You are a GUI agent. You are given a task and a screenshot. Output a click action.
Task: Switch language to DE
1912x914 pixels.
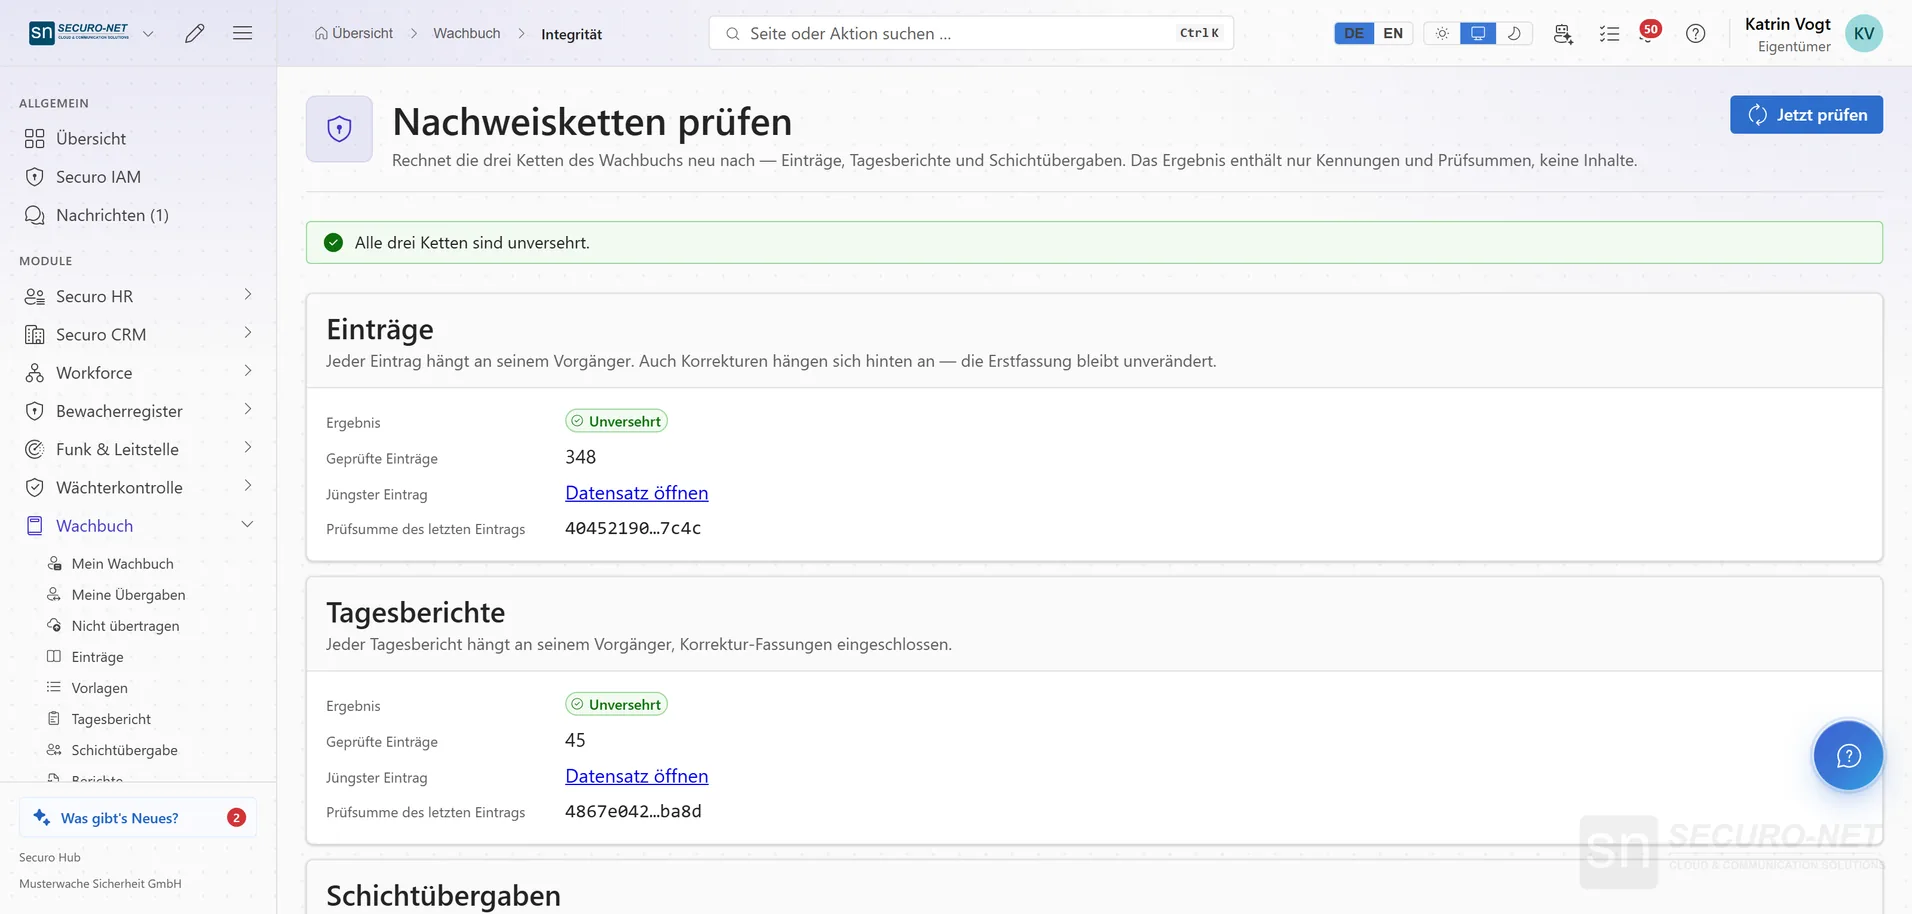[1354, 33]
